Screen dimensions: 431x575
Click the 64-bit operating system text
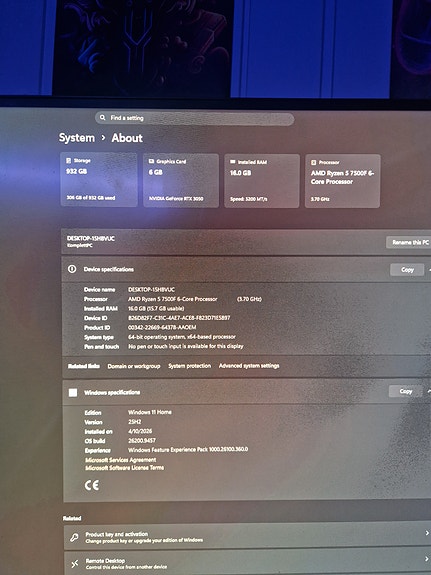click(x=182, y=337)
